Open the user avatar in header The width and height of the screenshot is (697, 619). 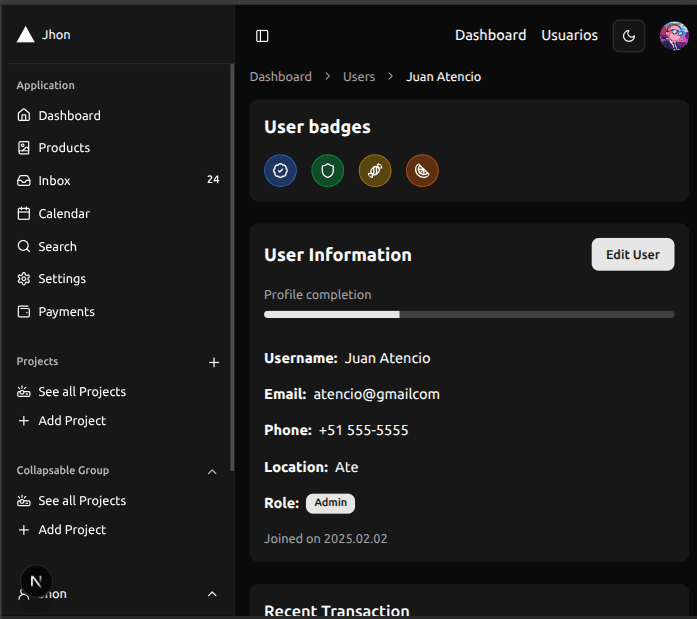(674, 36)
